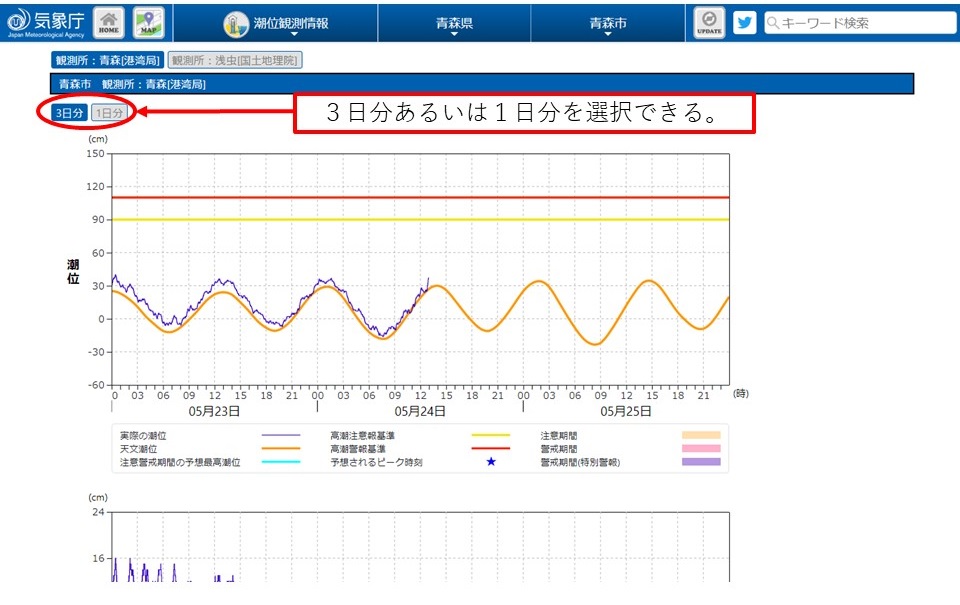The width and height of the screenshot is (960, 605).
Task: Click the tide gauge icon beside 潮位観測情報
Action: pos(235,23)
